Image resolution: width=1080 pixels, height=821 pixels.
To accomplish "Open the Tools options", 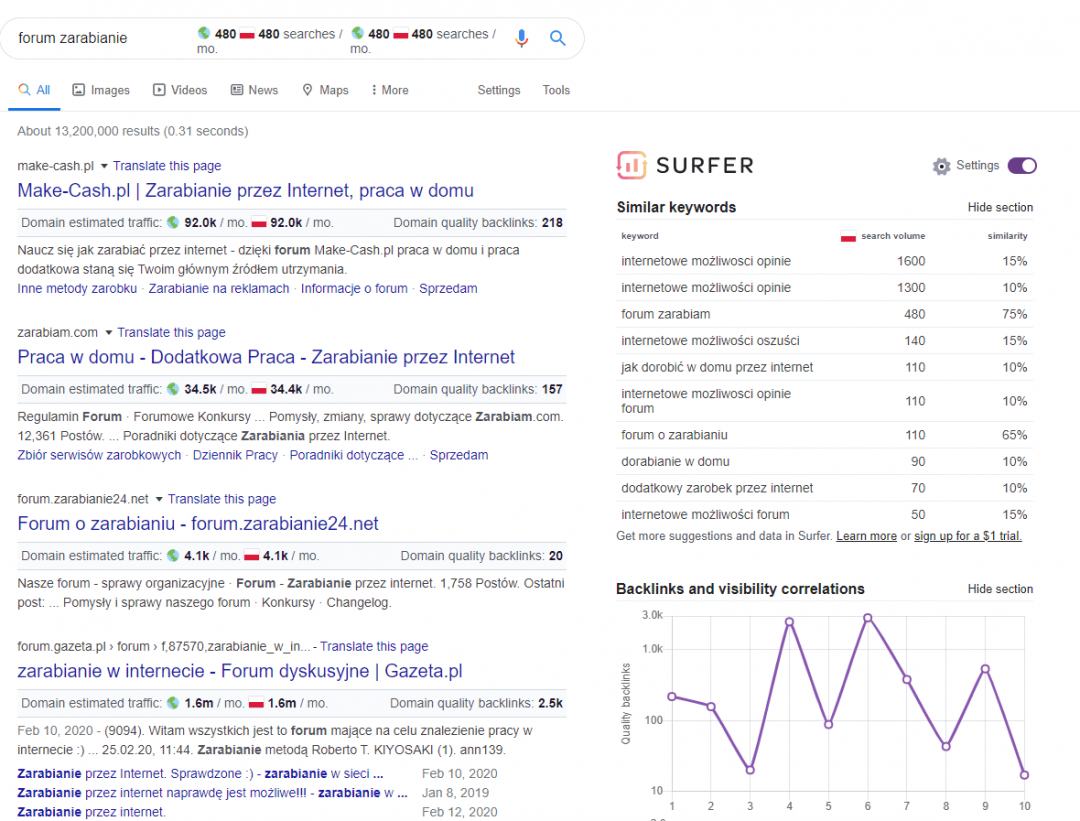I will (556, 90).
